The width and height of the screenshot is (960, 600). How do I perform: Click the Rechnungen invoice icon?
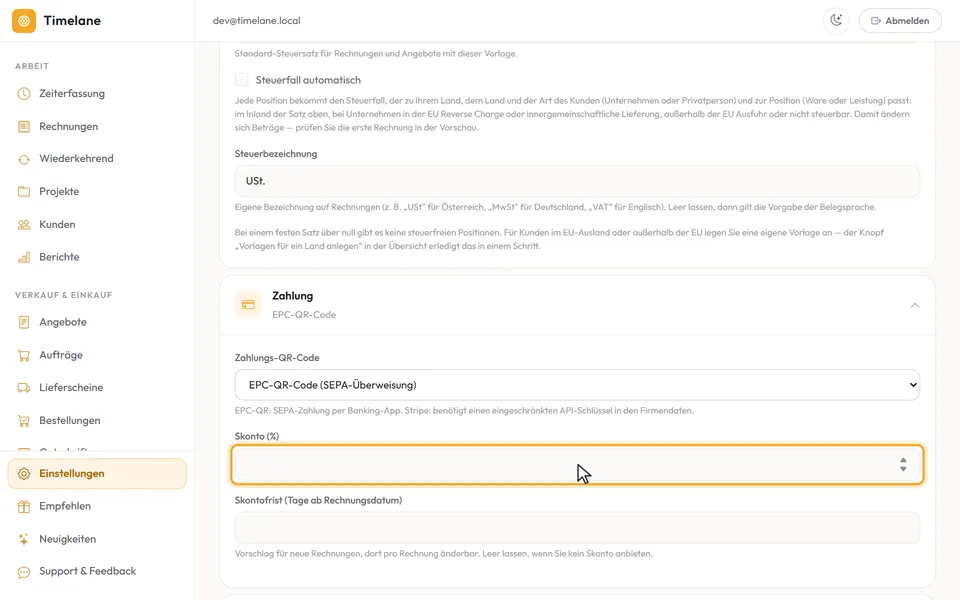(24, 127)
